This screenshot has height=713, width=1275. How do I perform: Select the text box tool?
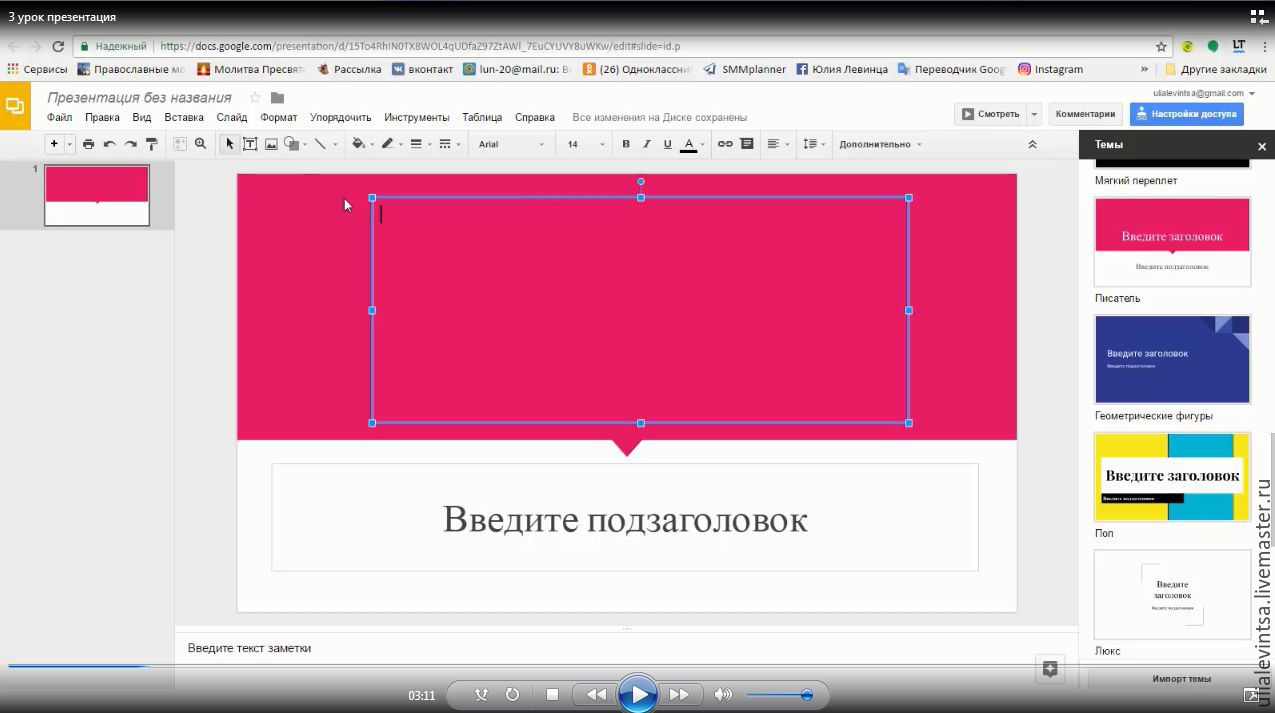pyautogui.click(x=250, y=144)
